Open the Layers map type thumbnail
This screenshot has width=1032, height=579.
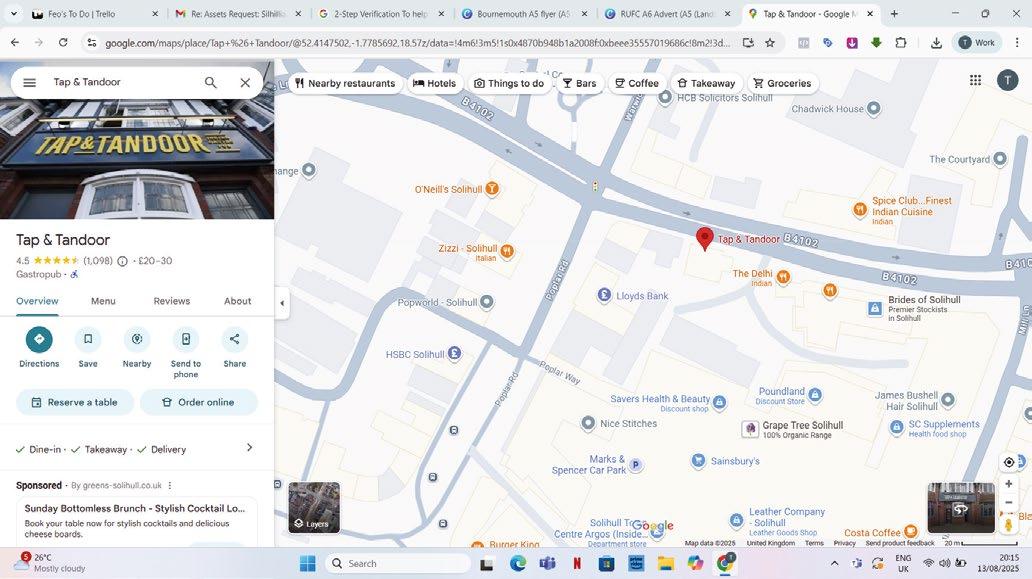pos(314,507)
